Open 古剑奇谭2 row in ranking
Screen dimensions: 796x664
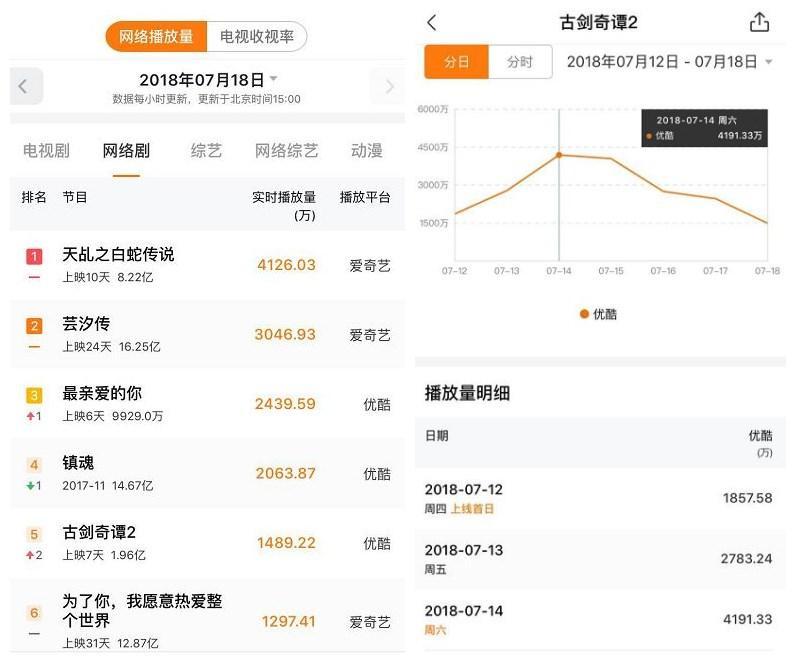coord(208,543)
